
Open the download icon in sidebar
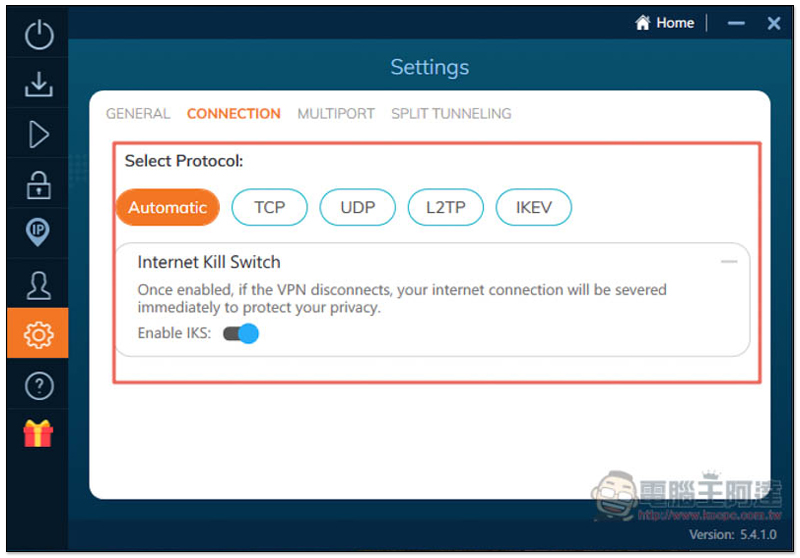tap(38, 85)
